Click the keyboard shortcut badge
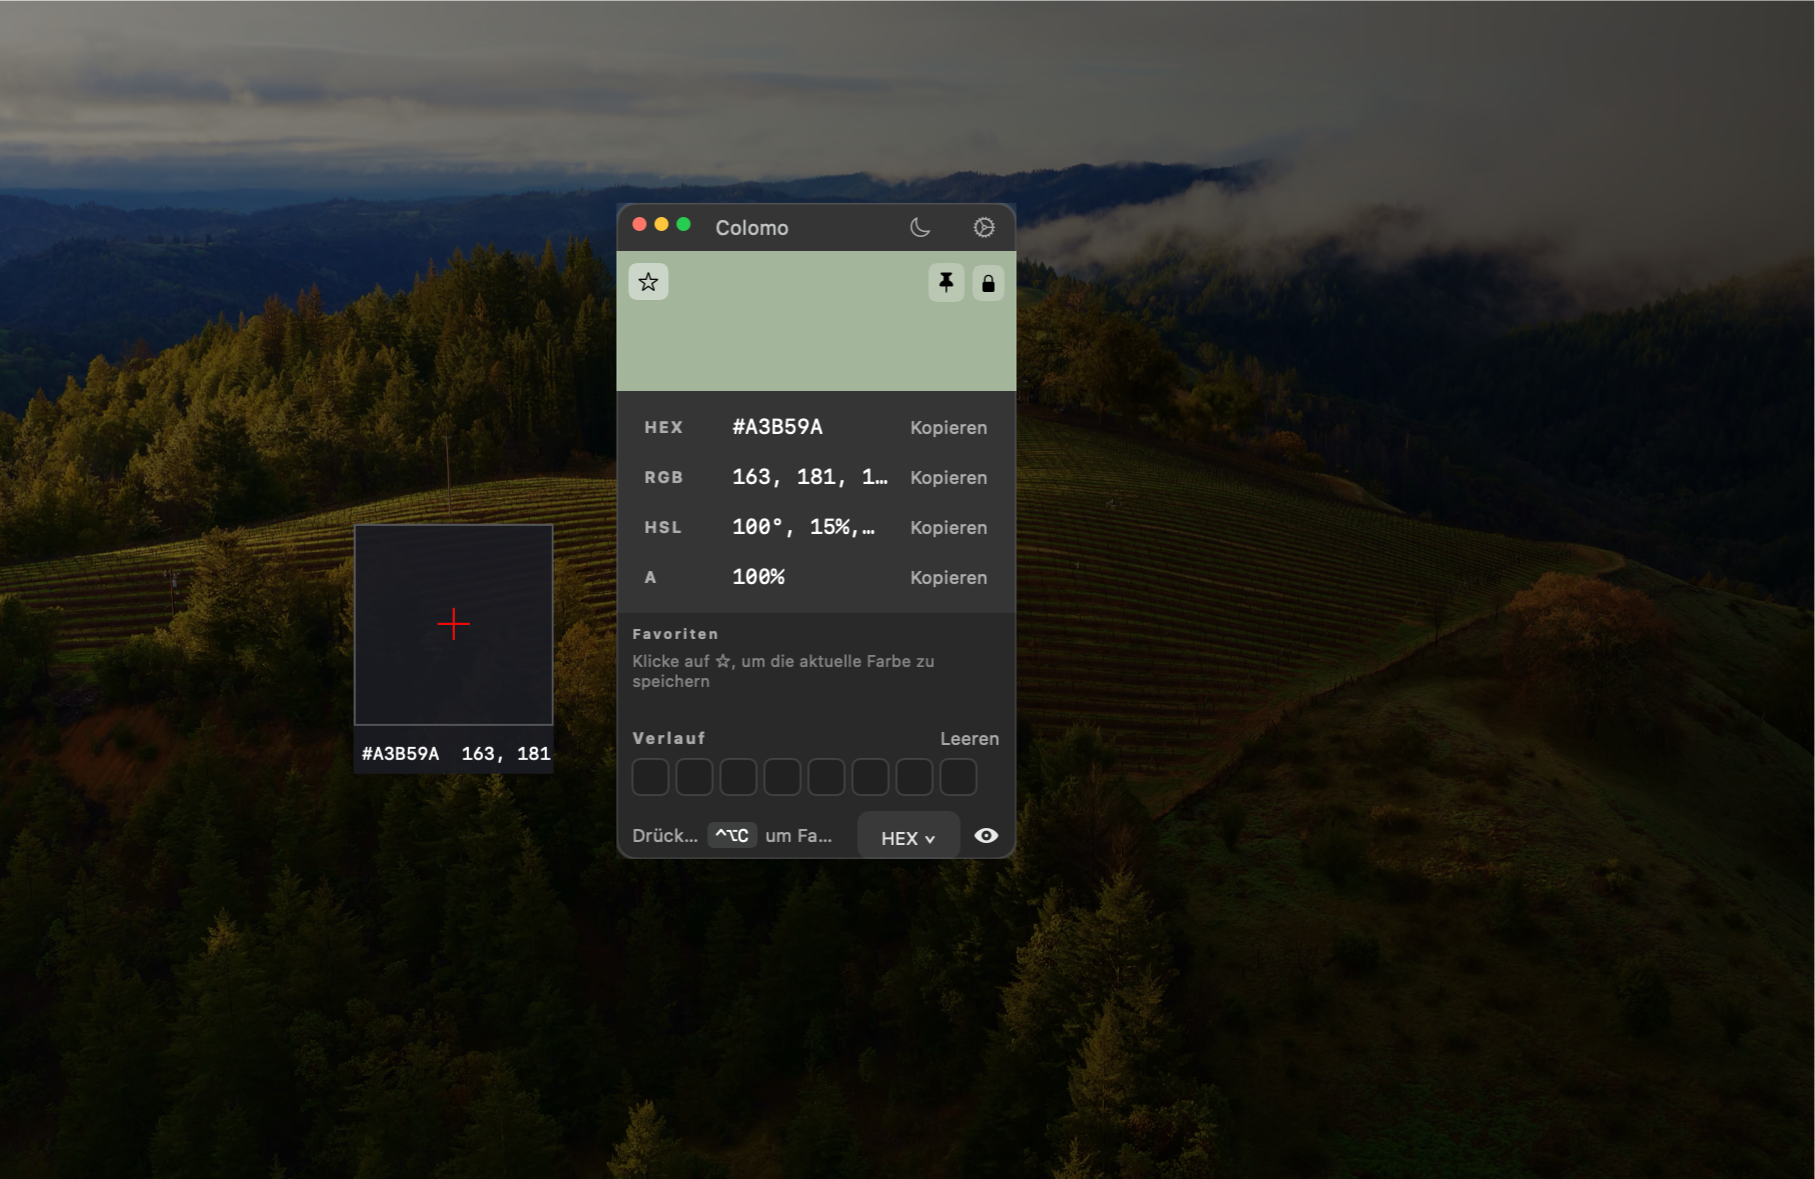 click(732, 835)
